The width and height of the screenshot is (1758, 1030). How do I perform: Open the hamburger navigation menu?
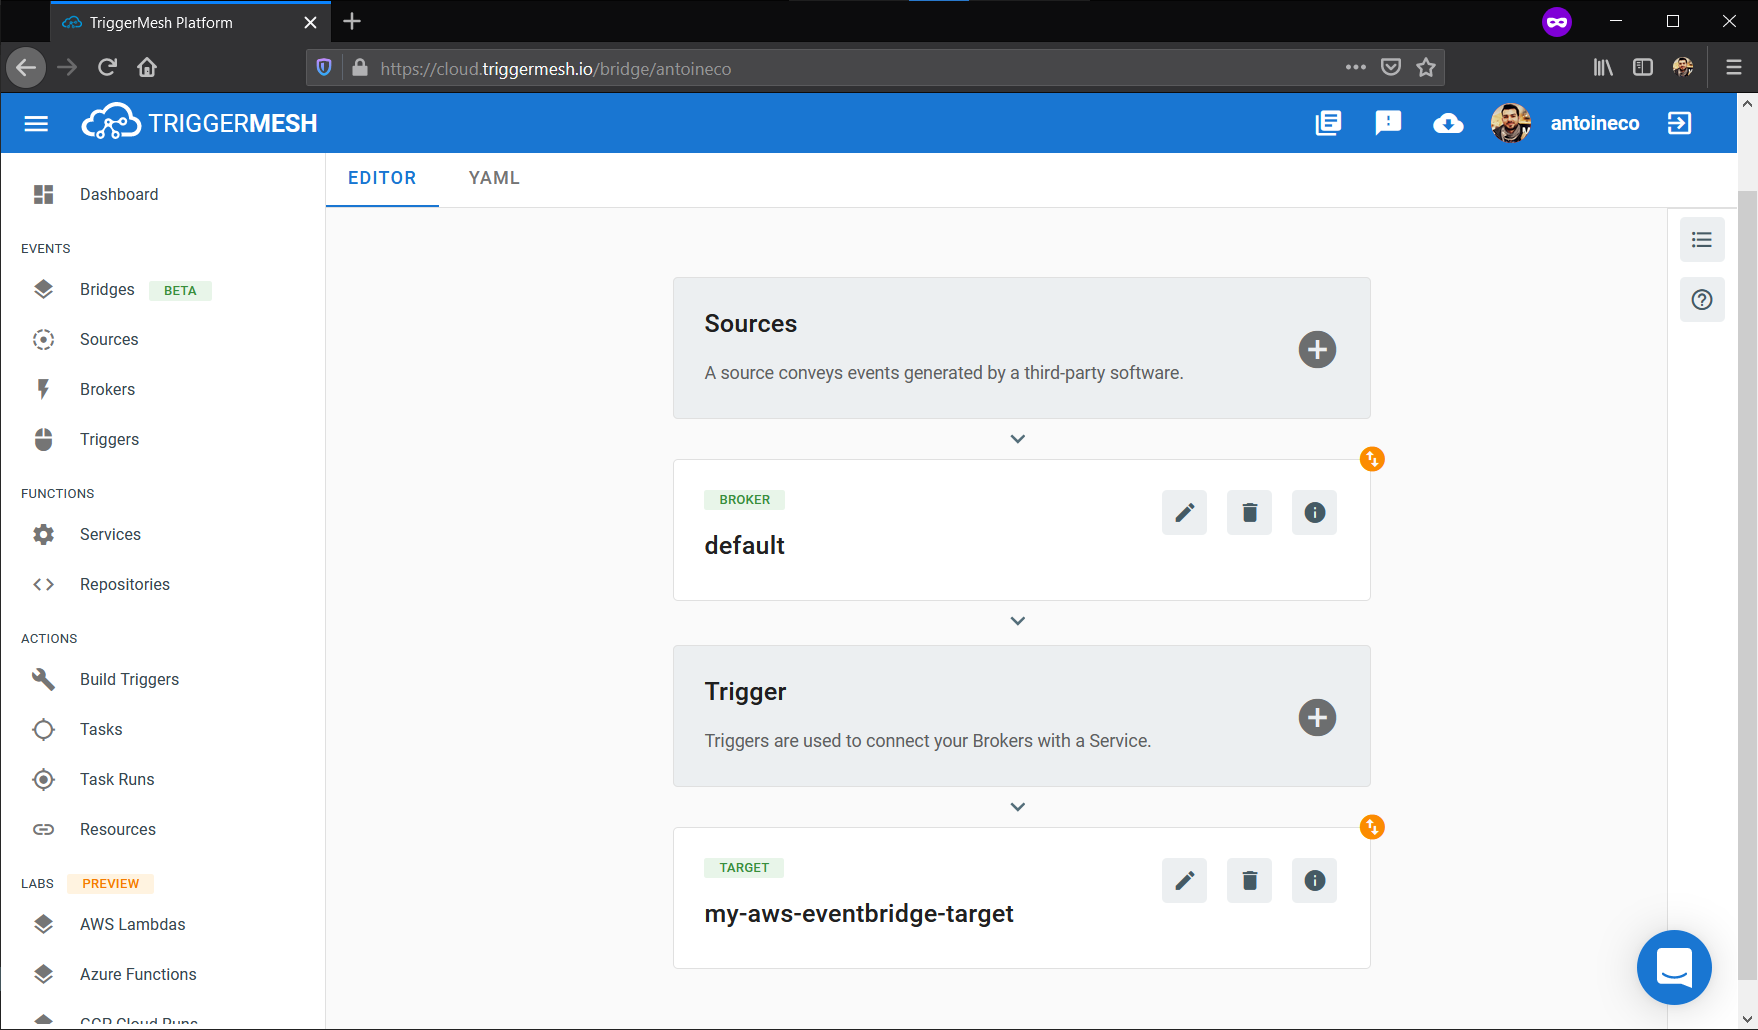click(x=36, y=123)
